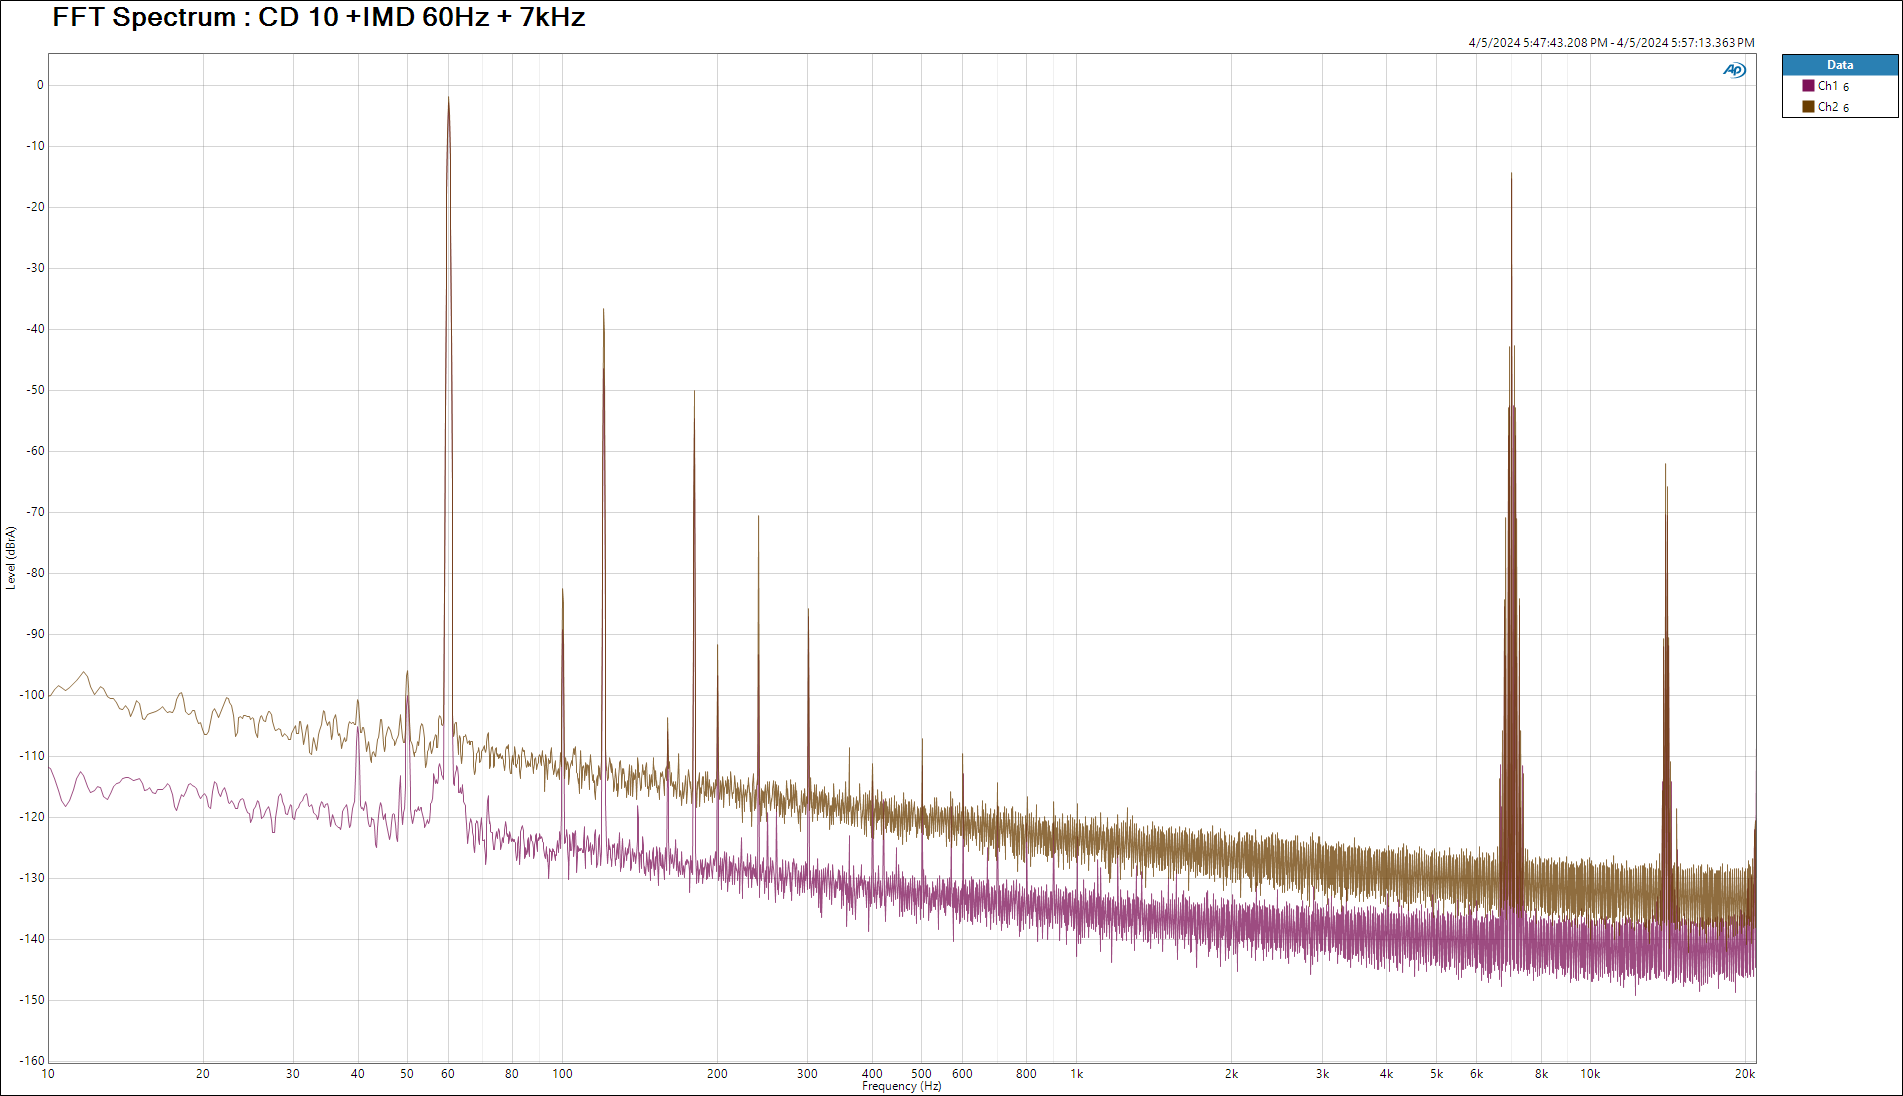The width and height of the screenshot is (1903, 1096).
Task: Click the AP logo icon in graph corner
Action: coord(1734,70)
